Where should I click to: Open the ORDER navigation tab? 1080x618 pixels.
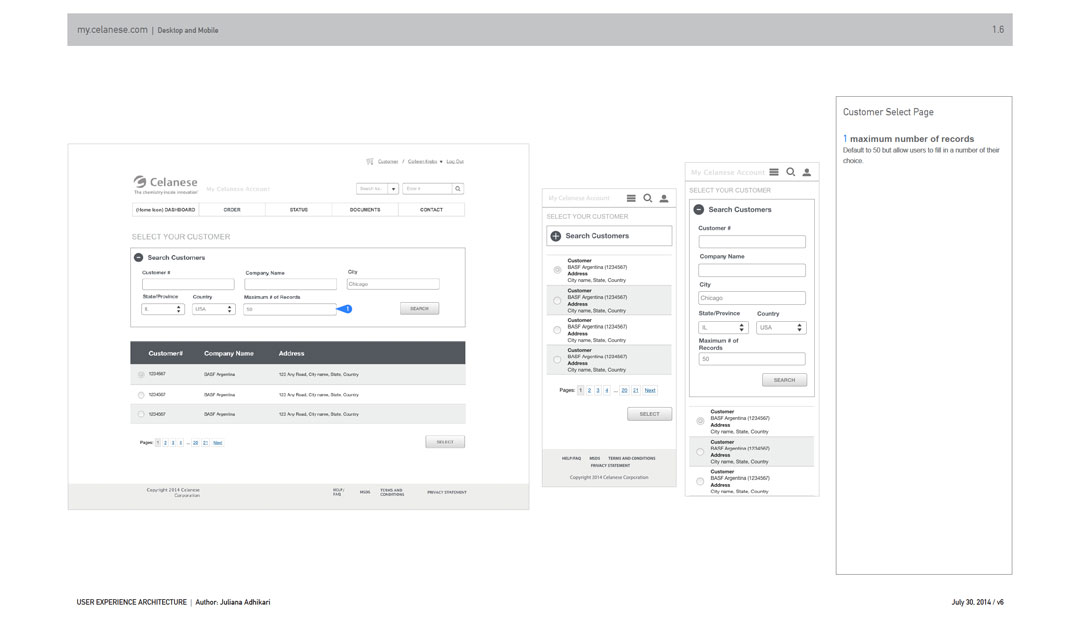tap(232, 210)
